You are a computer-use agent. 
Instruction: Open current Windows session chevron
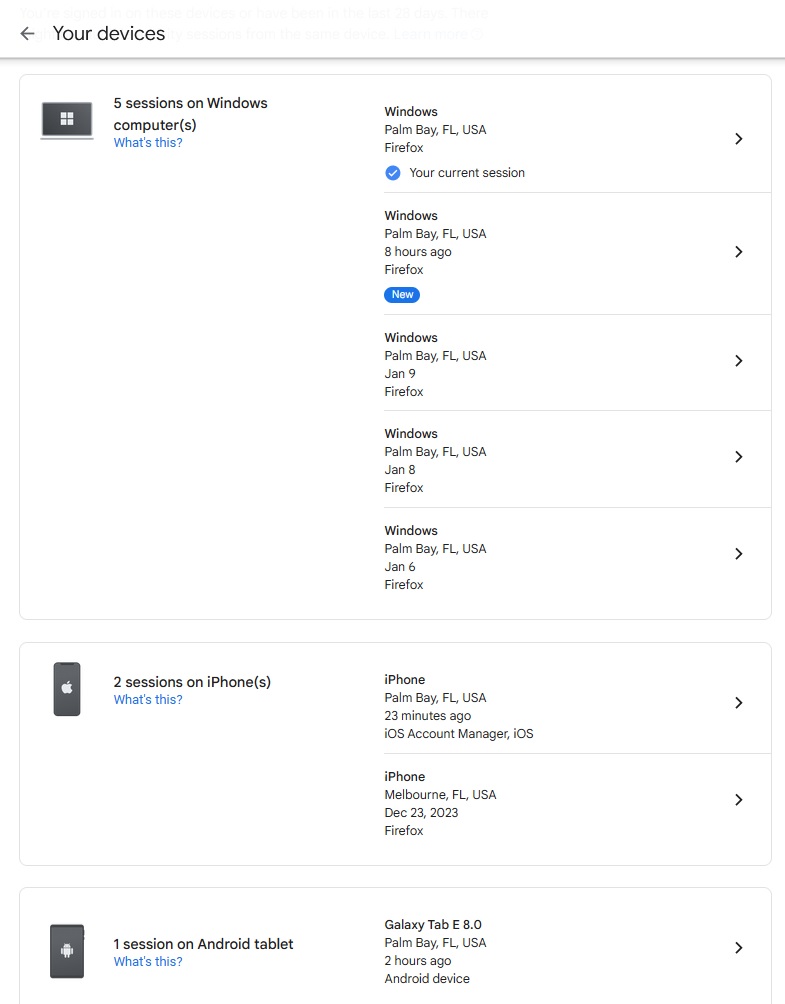click(738, 139)
